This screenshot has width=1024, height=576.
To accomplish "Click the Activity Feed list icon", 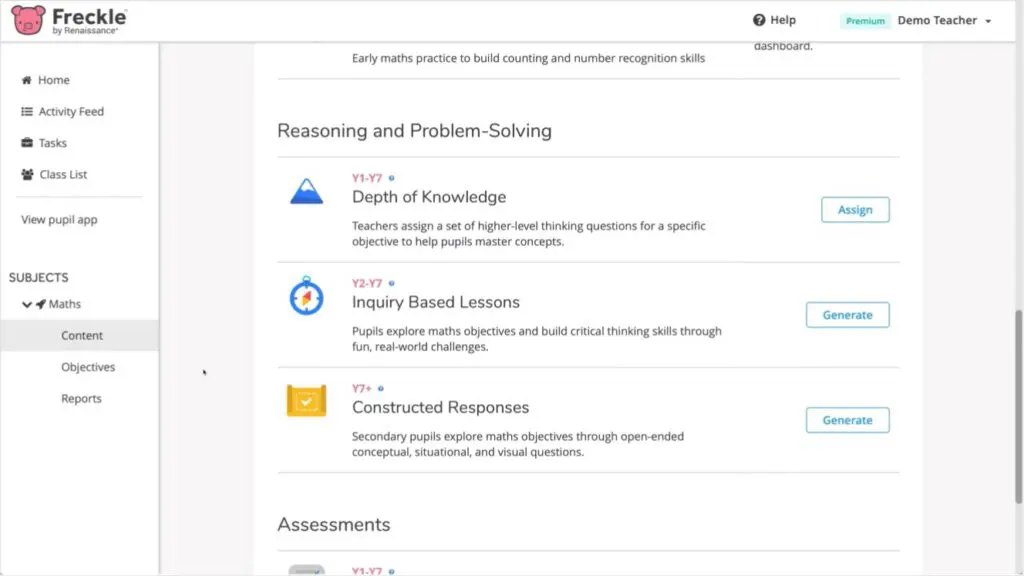I will coord(27,112).
